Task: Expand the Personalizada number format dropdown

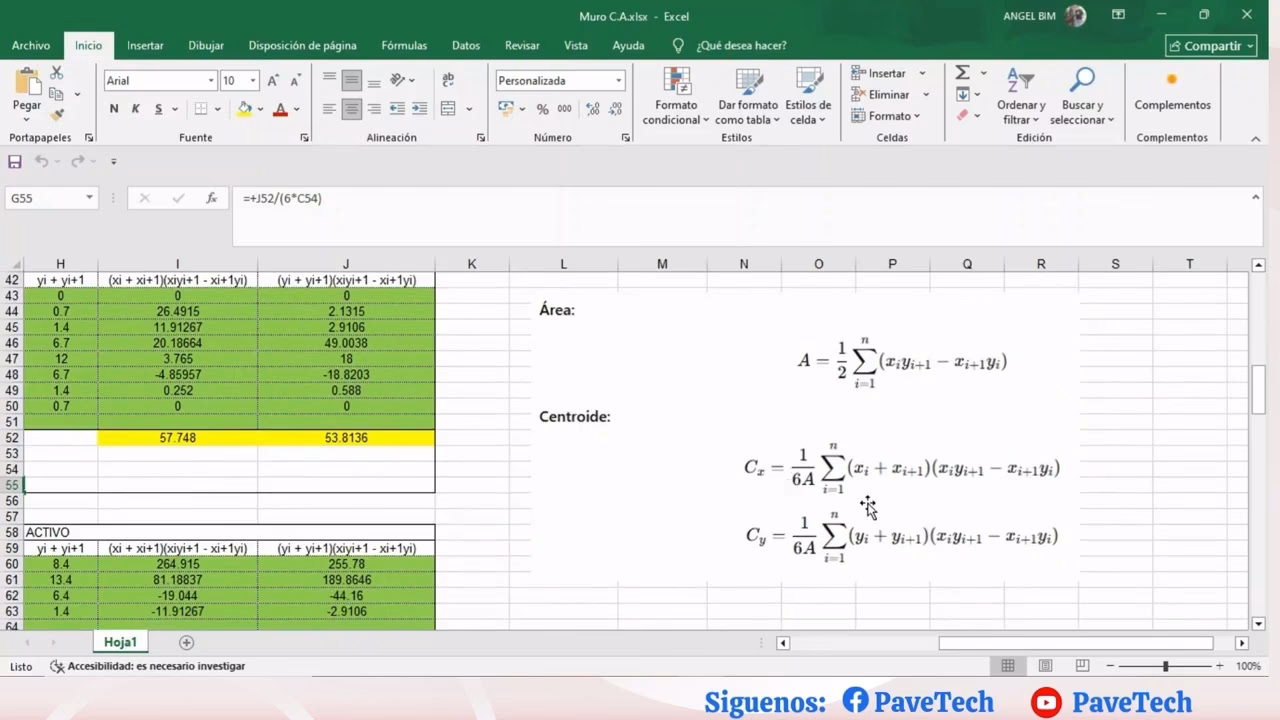Action: pyautogui.click(x=618, y=81)
